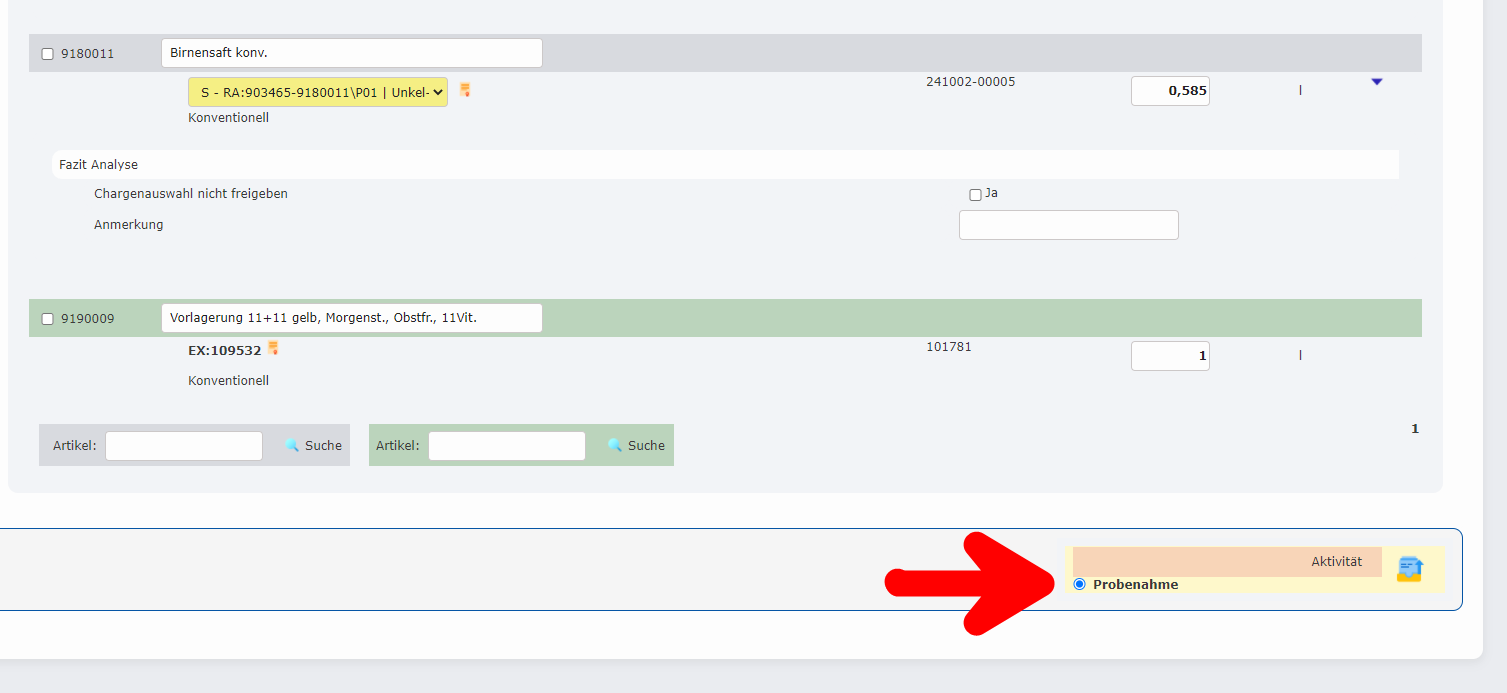Screen dimensions: 1507x693
Task: Click the quantity field showing 1
Action: coord(1169,356)
